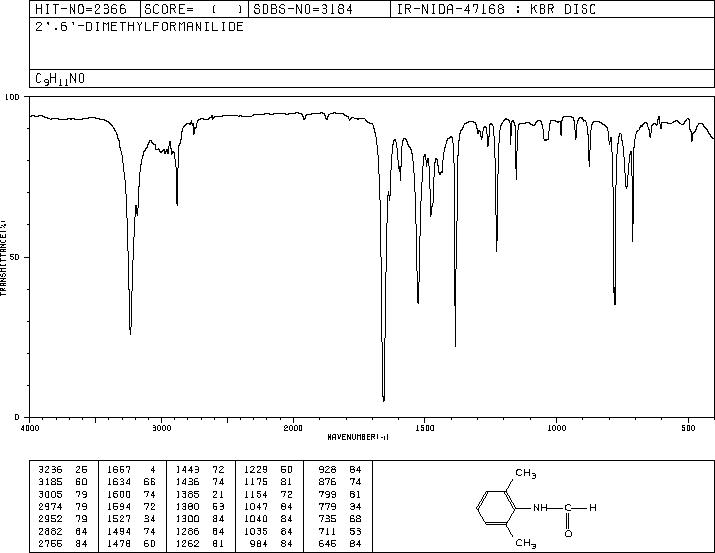Select the 1175 peak row

[268, 482]
